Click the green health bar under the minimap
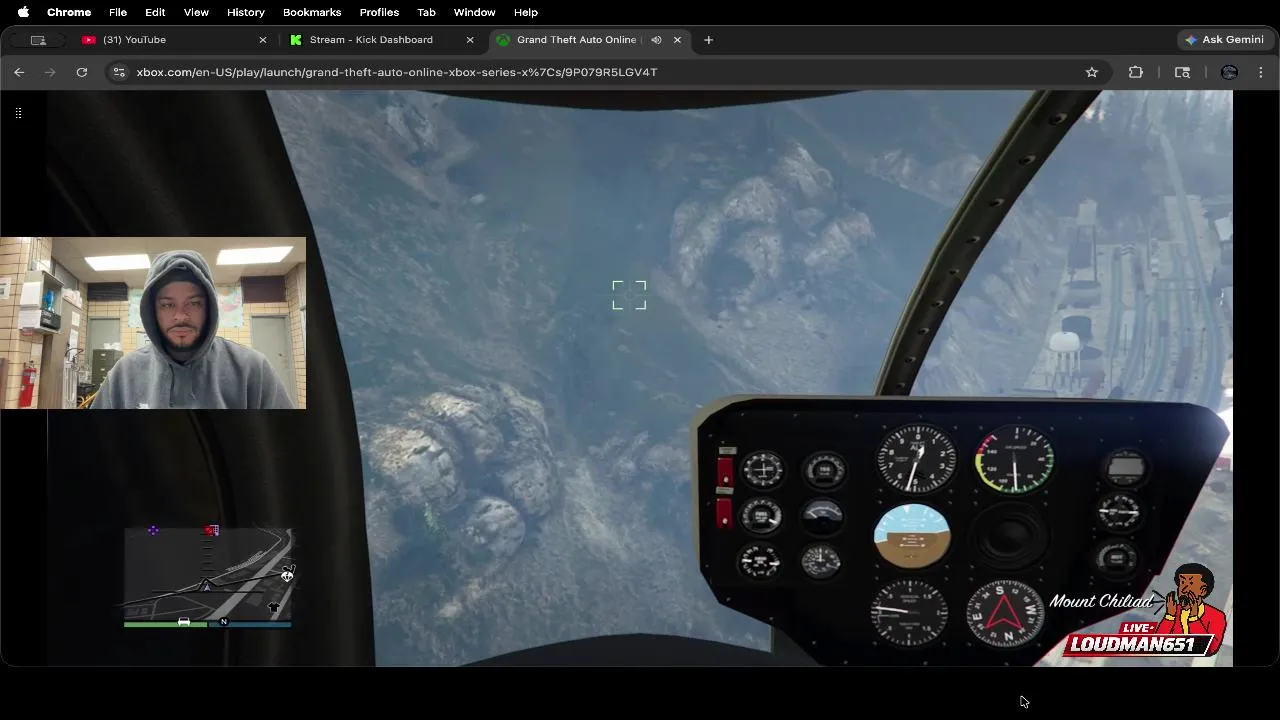This screenshot has width=1280, height=720. pos(165,624)
